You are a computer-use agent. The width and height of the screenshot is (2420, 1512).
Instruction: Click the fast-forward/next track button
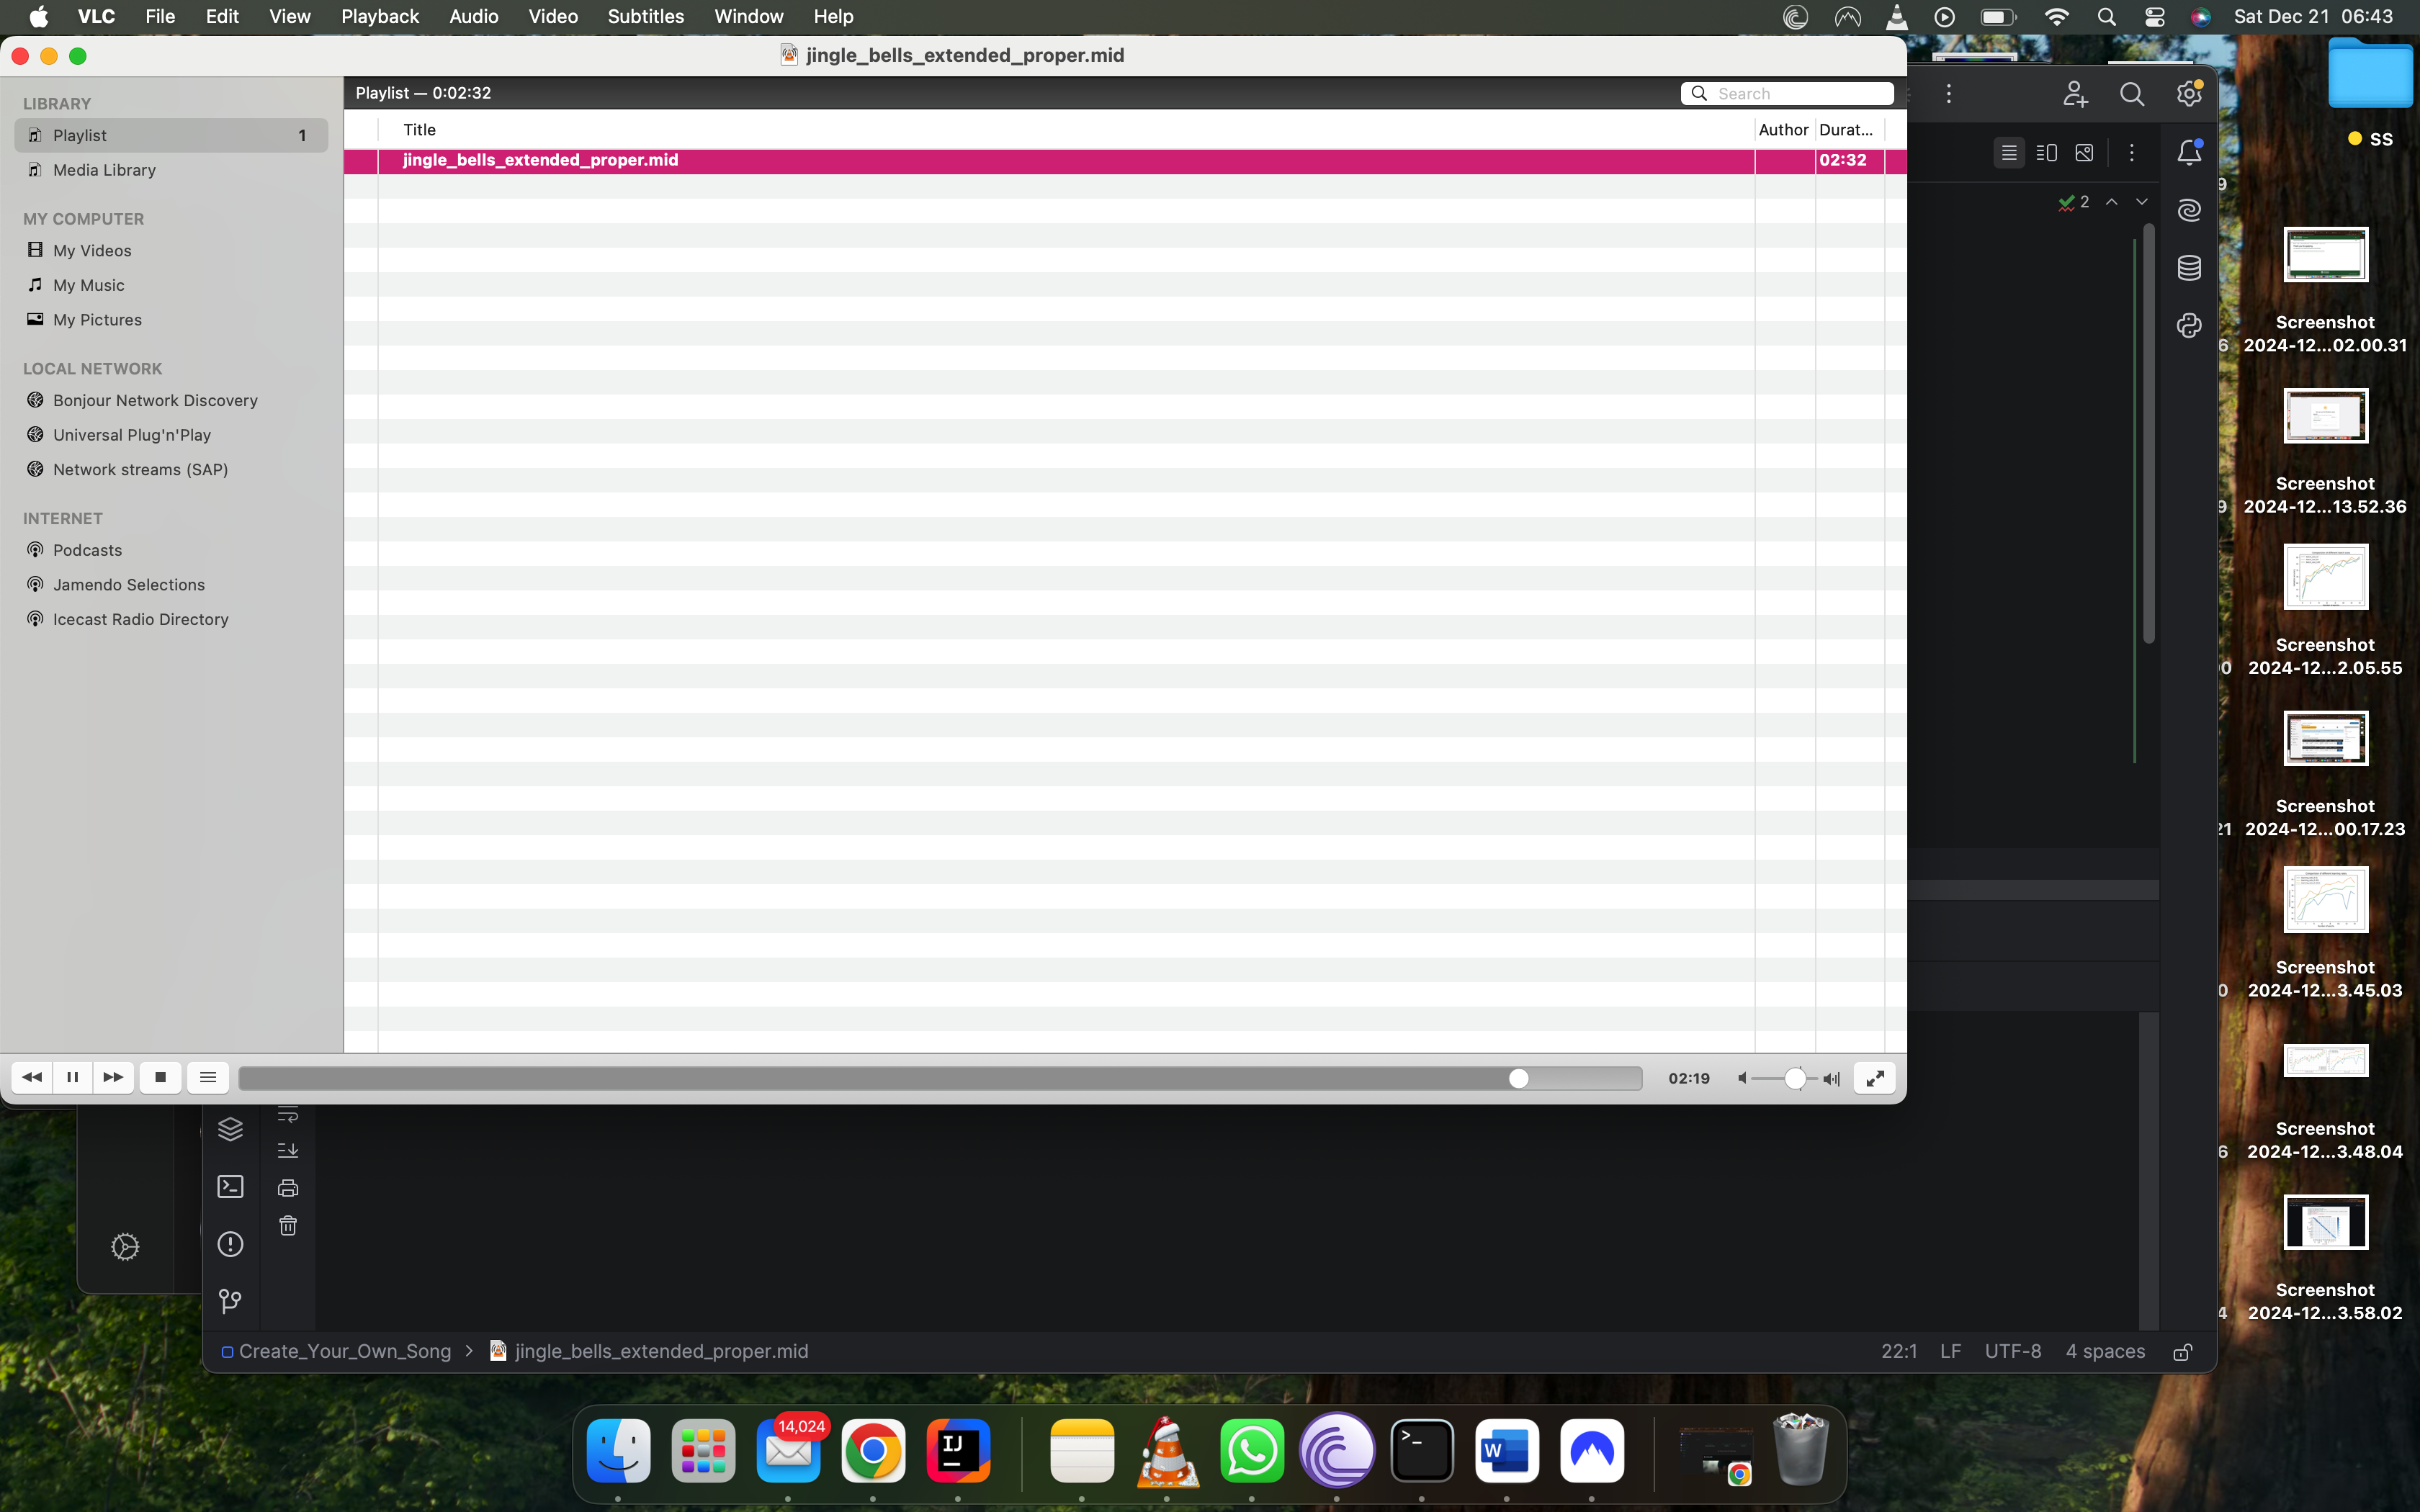click(113, 1077)
